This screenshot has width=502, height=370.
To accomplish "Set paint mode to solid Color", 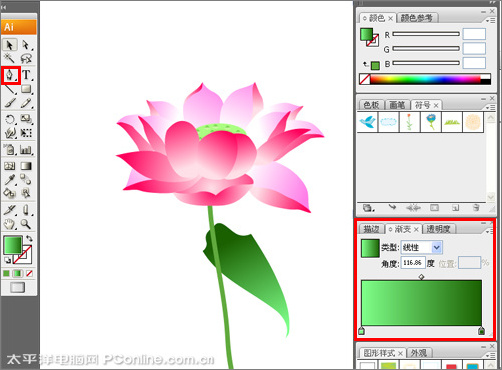I will [x=6, y=274].
